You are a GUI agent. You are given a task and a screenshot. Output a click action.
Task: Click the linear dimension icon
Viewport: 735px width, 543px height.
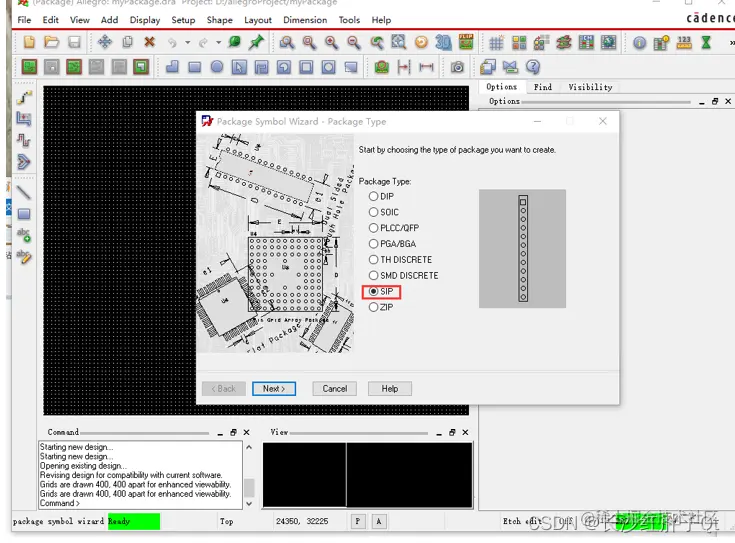426,67
